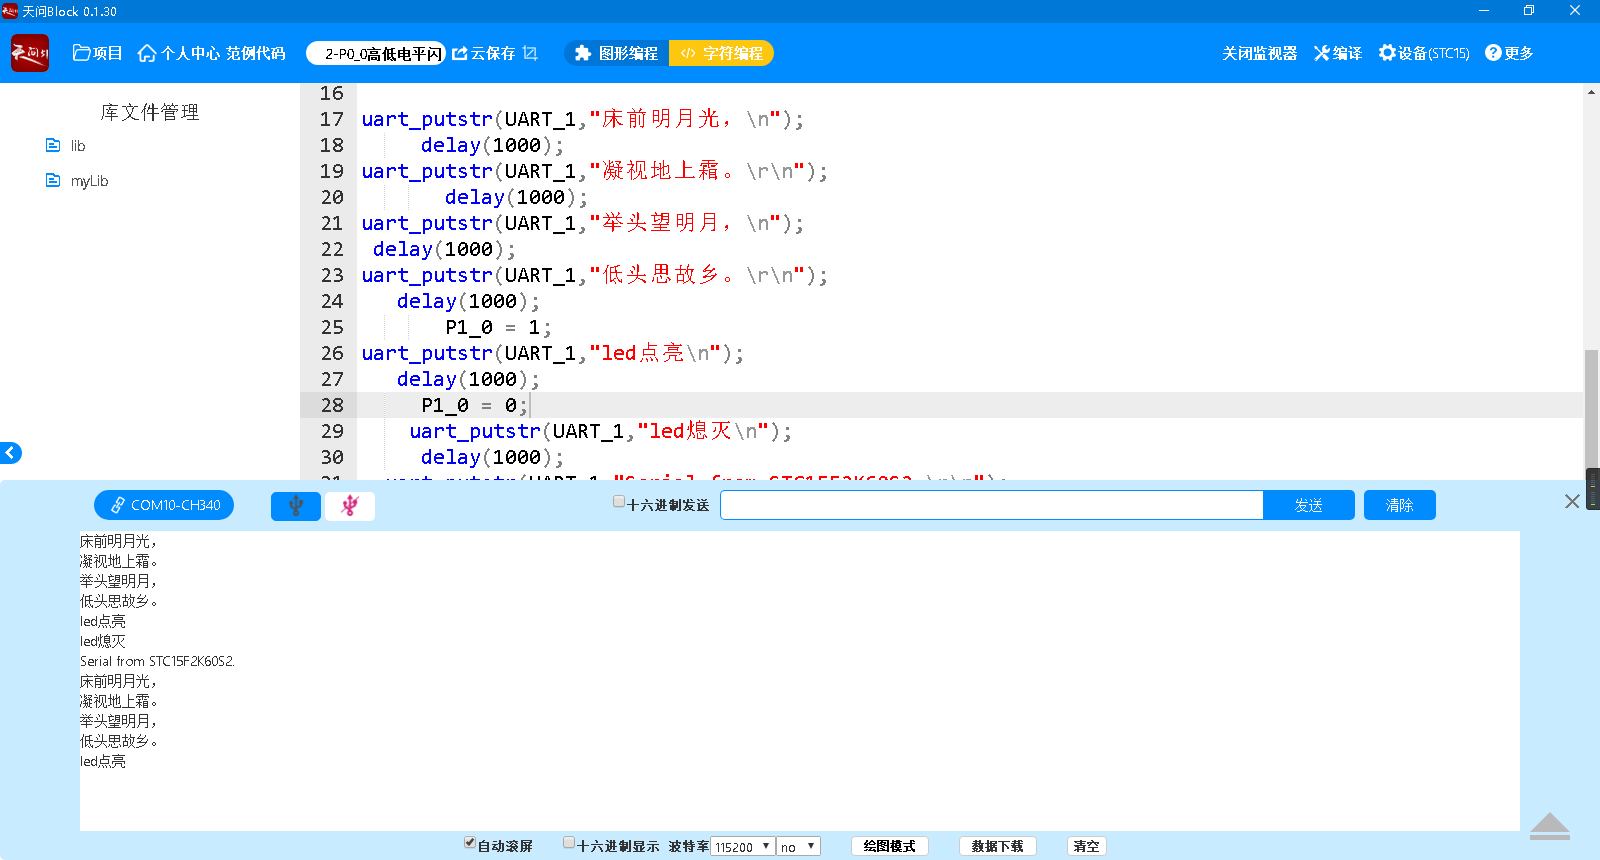Viewport: 1600px width, 860px height.
Task: Click the serial send text input field
Action: tap(991, 505)
